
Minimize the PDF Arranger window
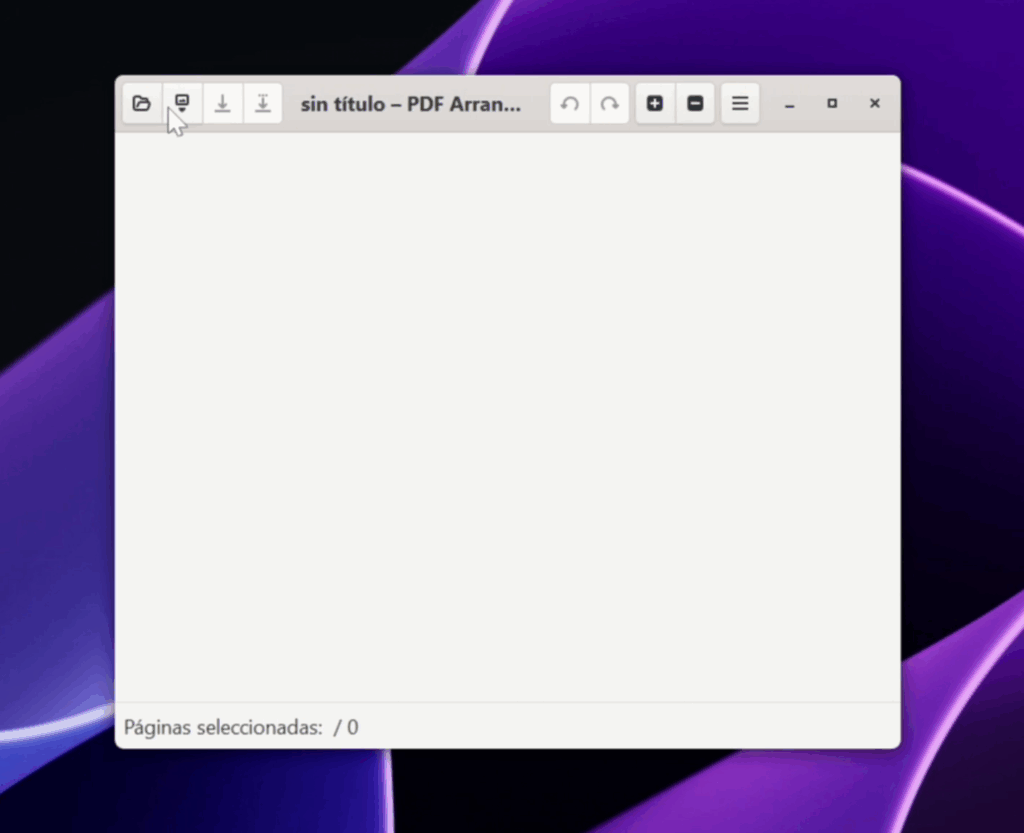point(790,104)
